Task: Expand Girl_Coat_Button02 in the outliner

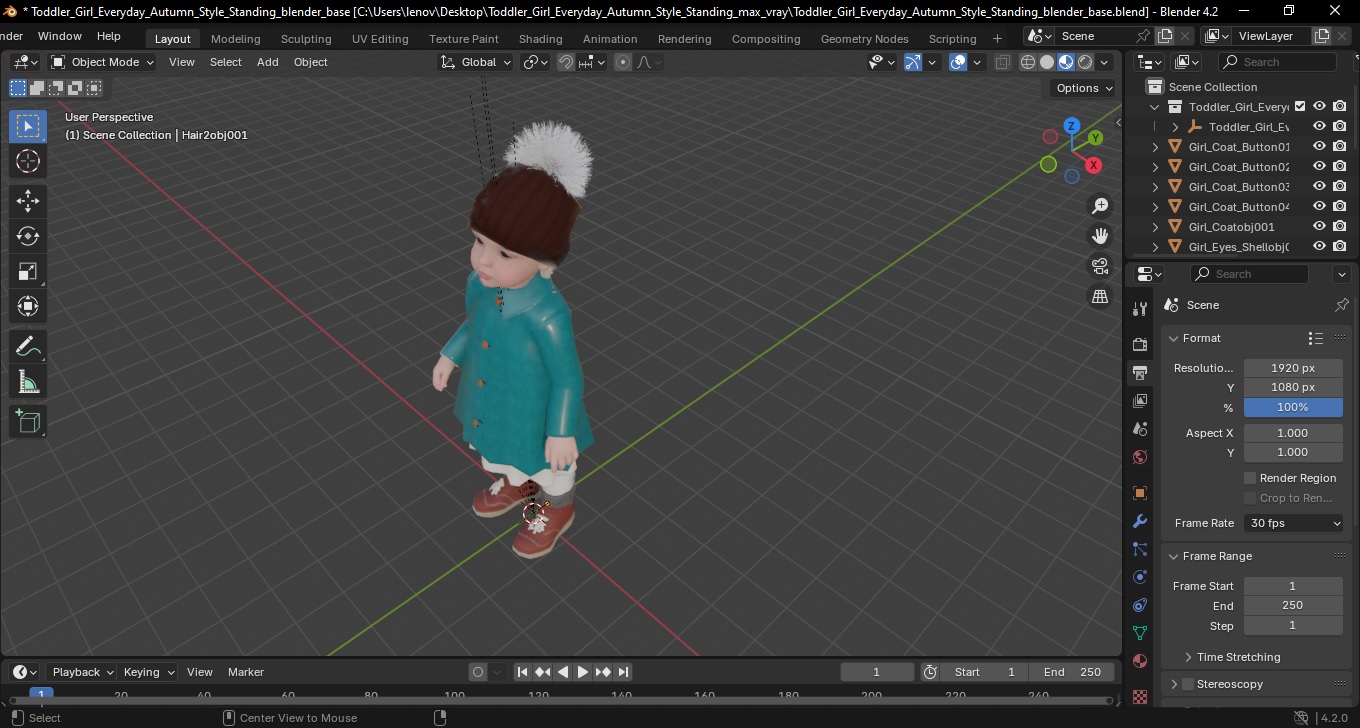Action: (x=1156, y=167)
